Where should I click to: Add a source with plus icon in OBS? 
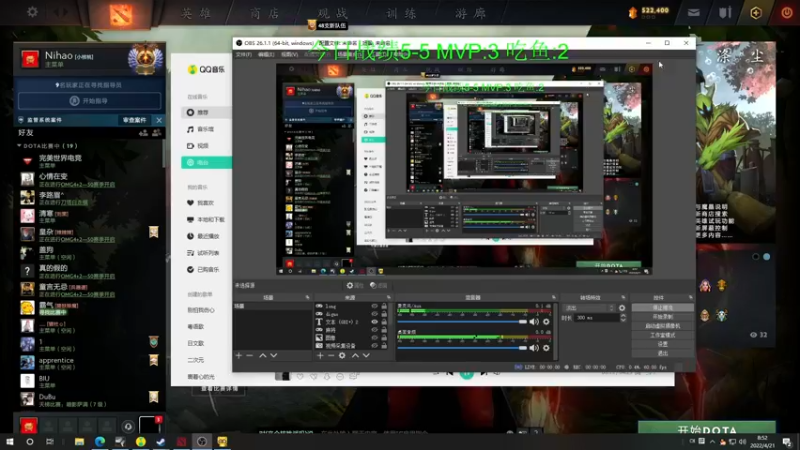320,355
